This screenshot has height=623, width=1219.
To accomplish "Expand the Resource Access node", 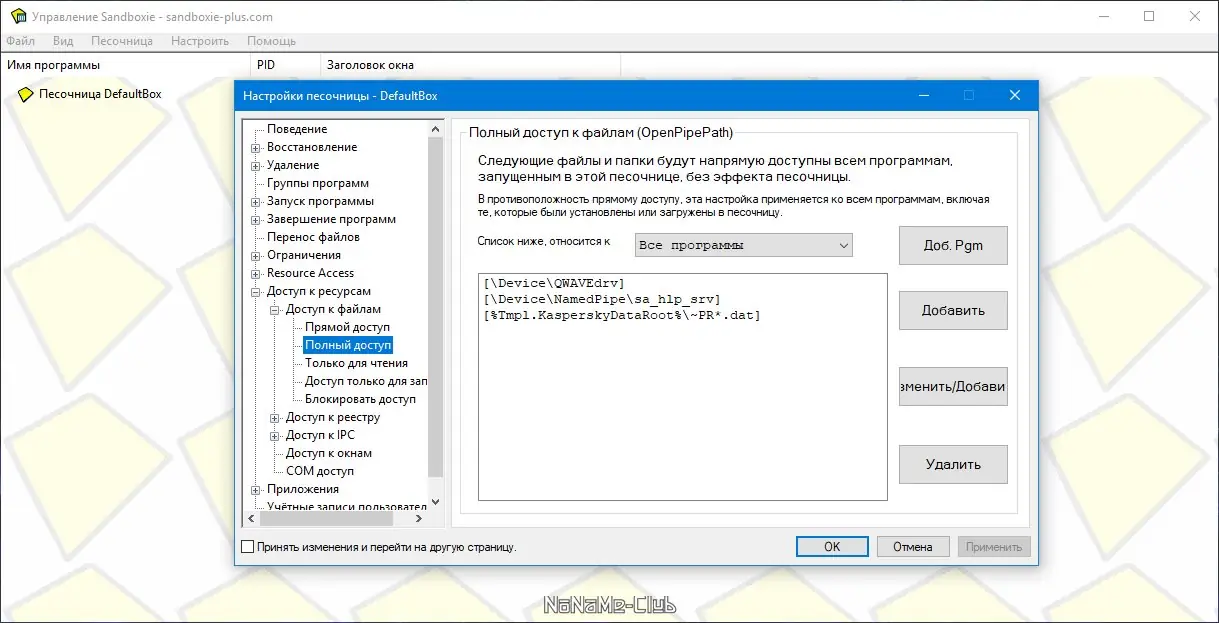I will pos(256,273).
